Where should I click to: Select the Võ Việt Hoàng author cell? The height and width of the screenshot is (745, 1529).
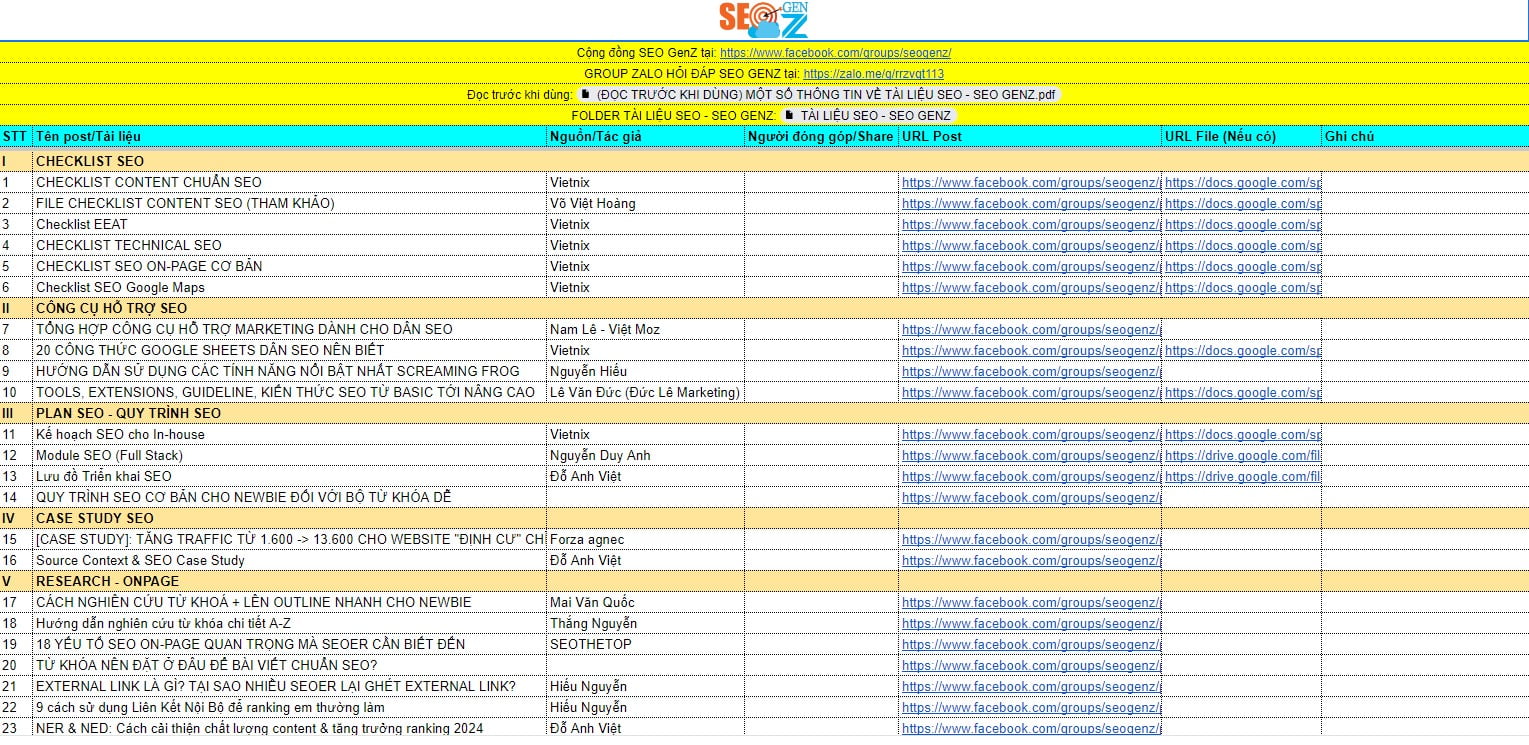pyautogui.click(x=645, y=203)
